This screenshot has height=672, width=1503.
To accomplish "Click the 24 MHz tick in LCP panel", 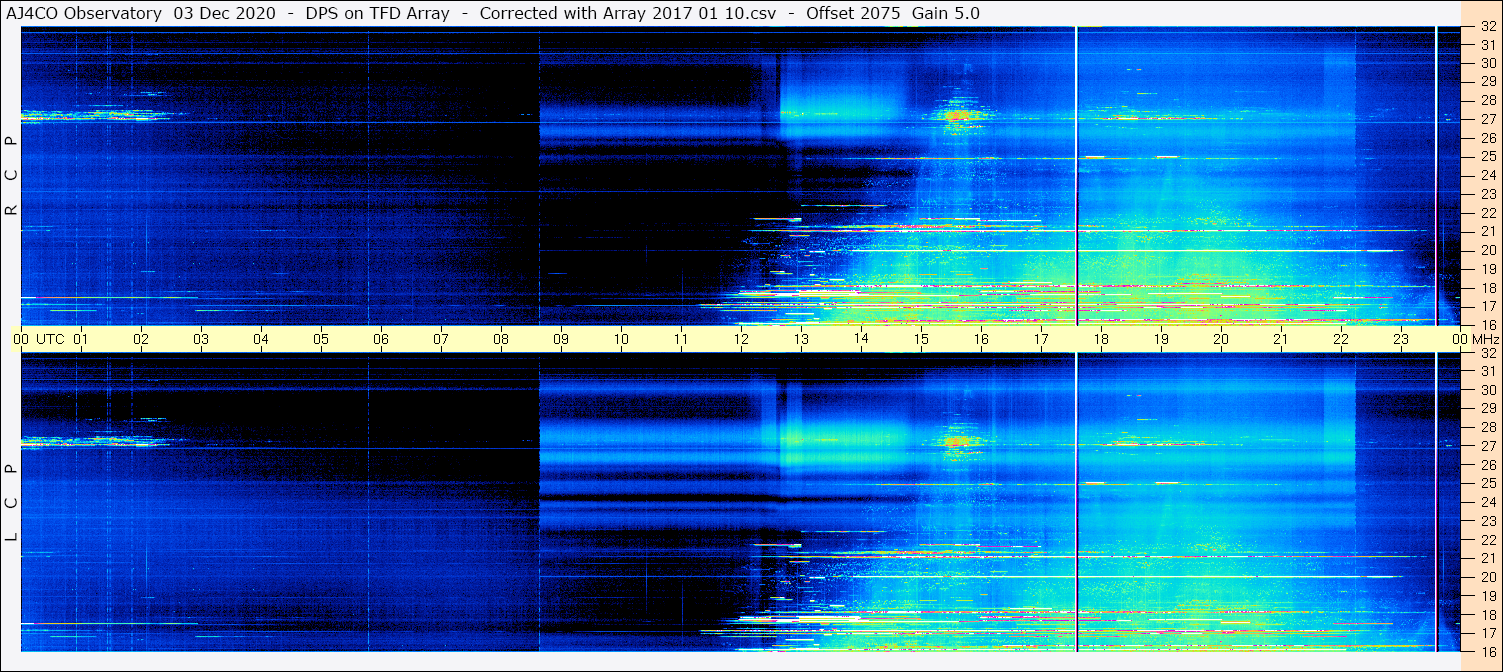I will point(1487,502).
